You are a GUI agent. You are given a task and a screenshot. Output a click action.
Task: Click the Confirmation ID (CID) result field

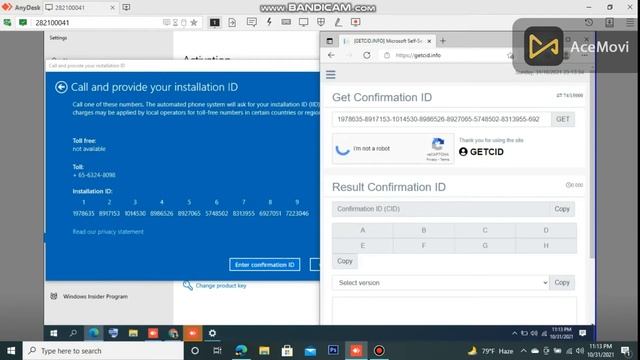coord(441,209)
